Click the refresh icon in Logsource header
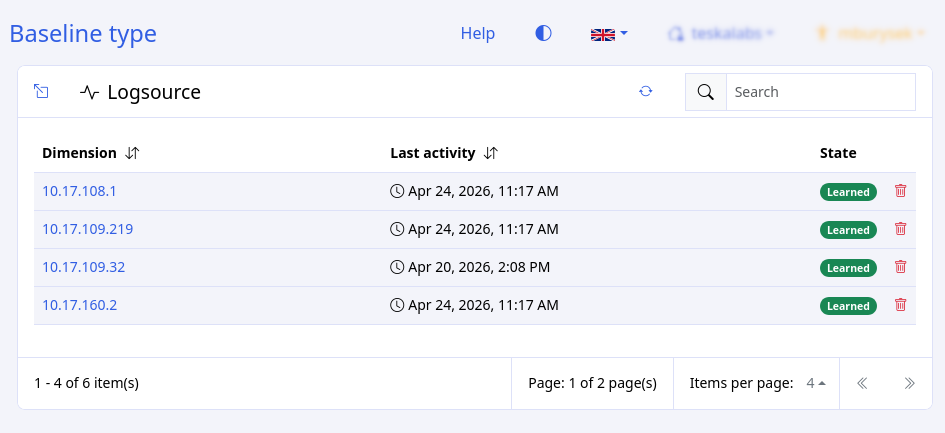Screen dimensions: 945x433 point(646,92)
